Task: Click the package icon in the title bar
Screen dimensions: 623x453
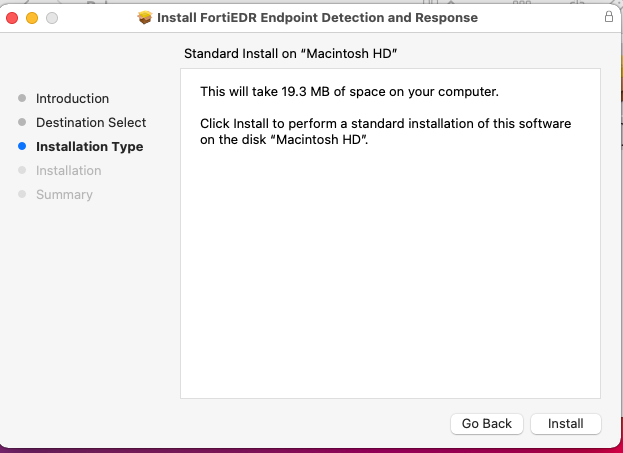Action: [145, 18]
